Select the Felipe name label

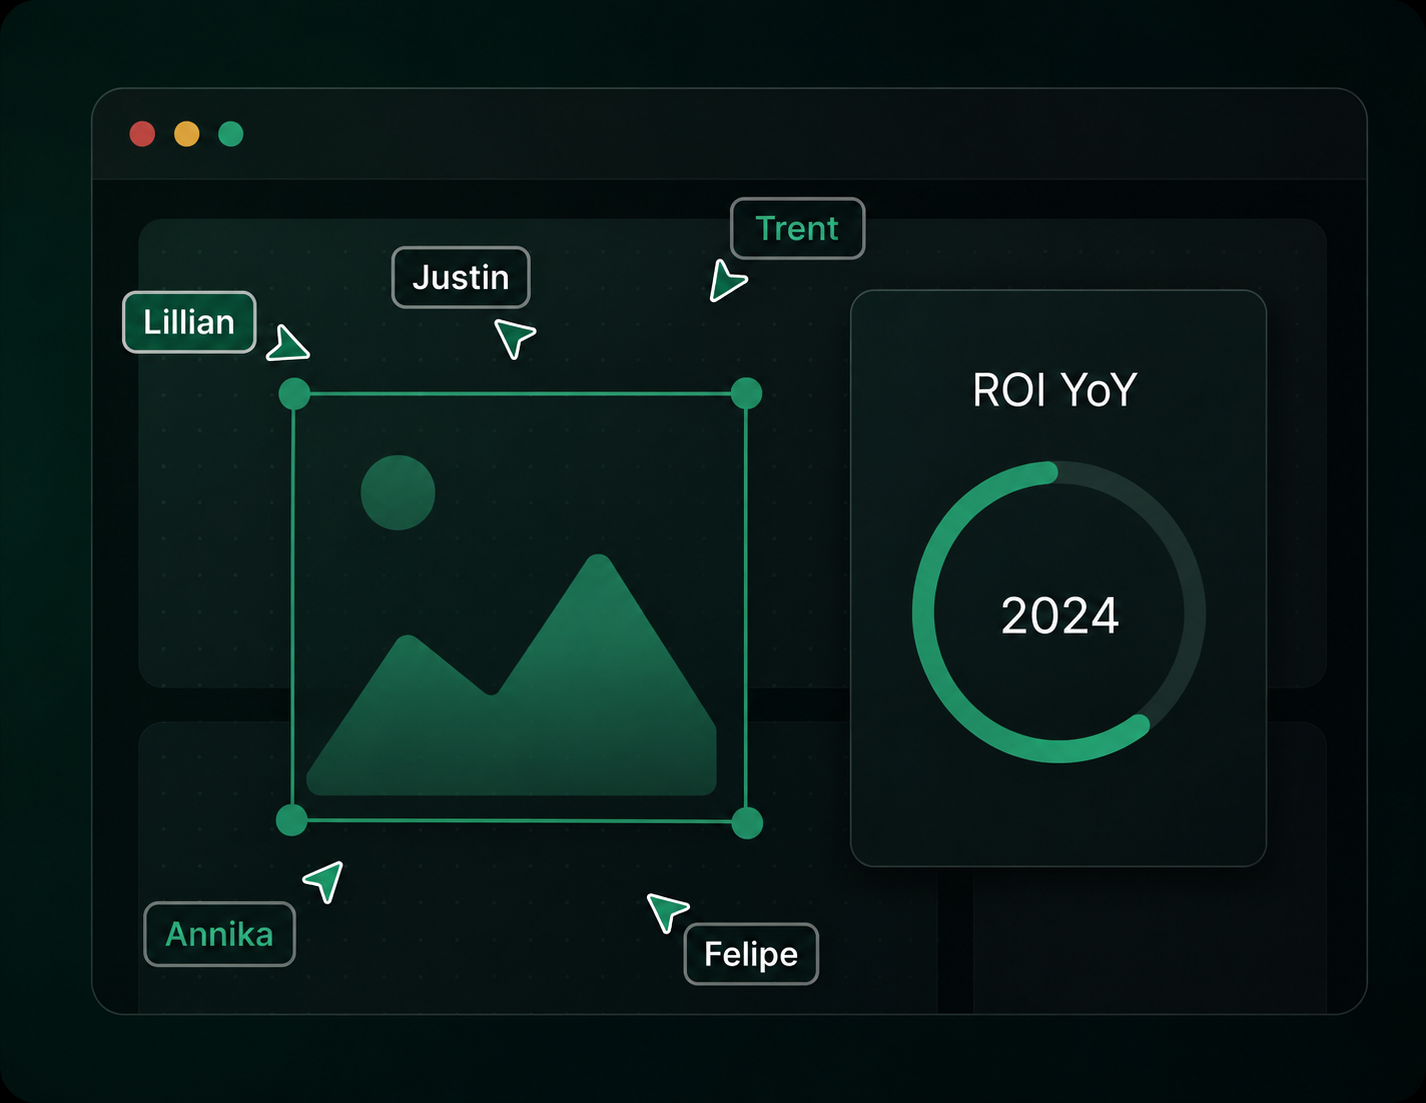pos(751,954)
